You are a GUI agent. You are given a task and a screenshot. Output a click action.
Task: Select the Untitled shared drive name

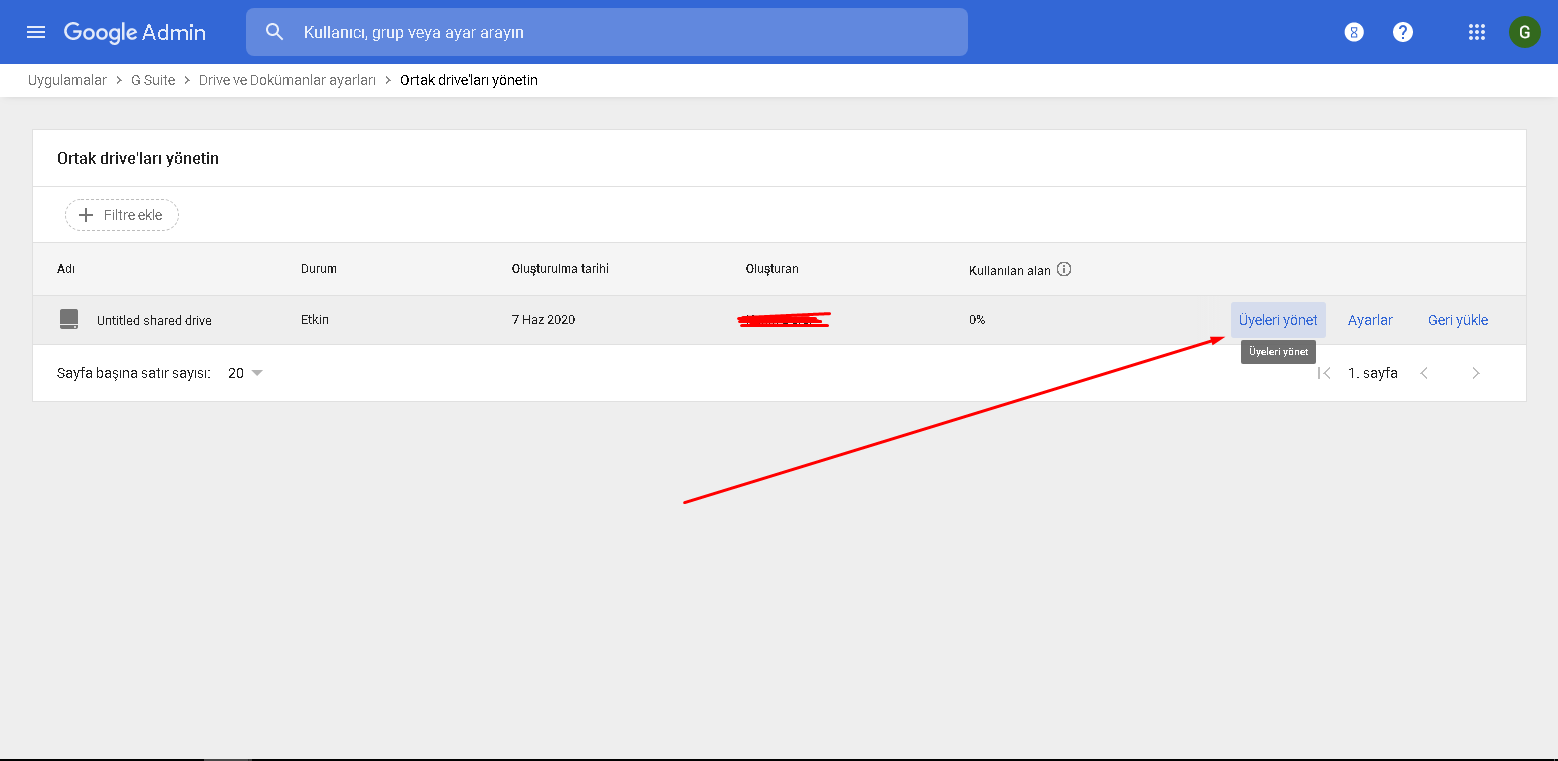[154, 321]
